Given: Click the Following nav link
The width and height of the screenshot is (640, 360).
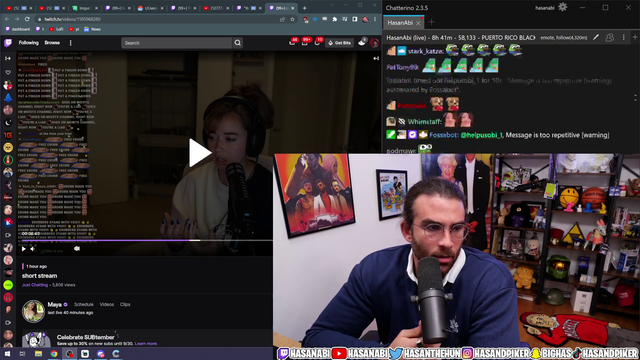Looking at the screenshot, I should point(29,42).
